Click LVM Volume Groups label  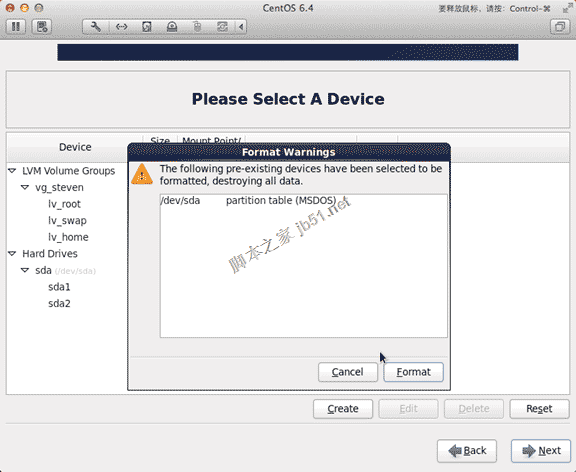point(68,171)
